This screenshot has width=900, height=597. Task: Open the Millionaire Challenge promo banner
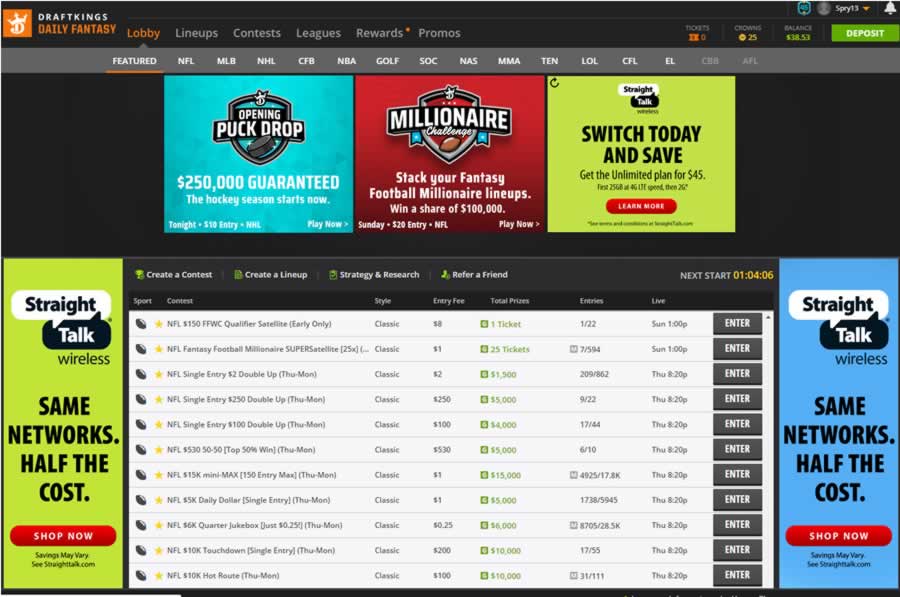[x=450, y=154]
